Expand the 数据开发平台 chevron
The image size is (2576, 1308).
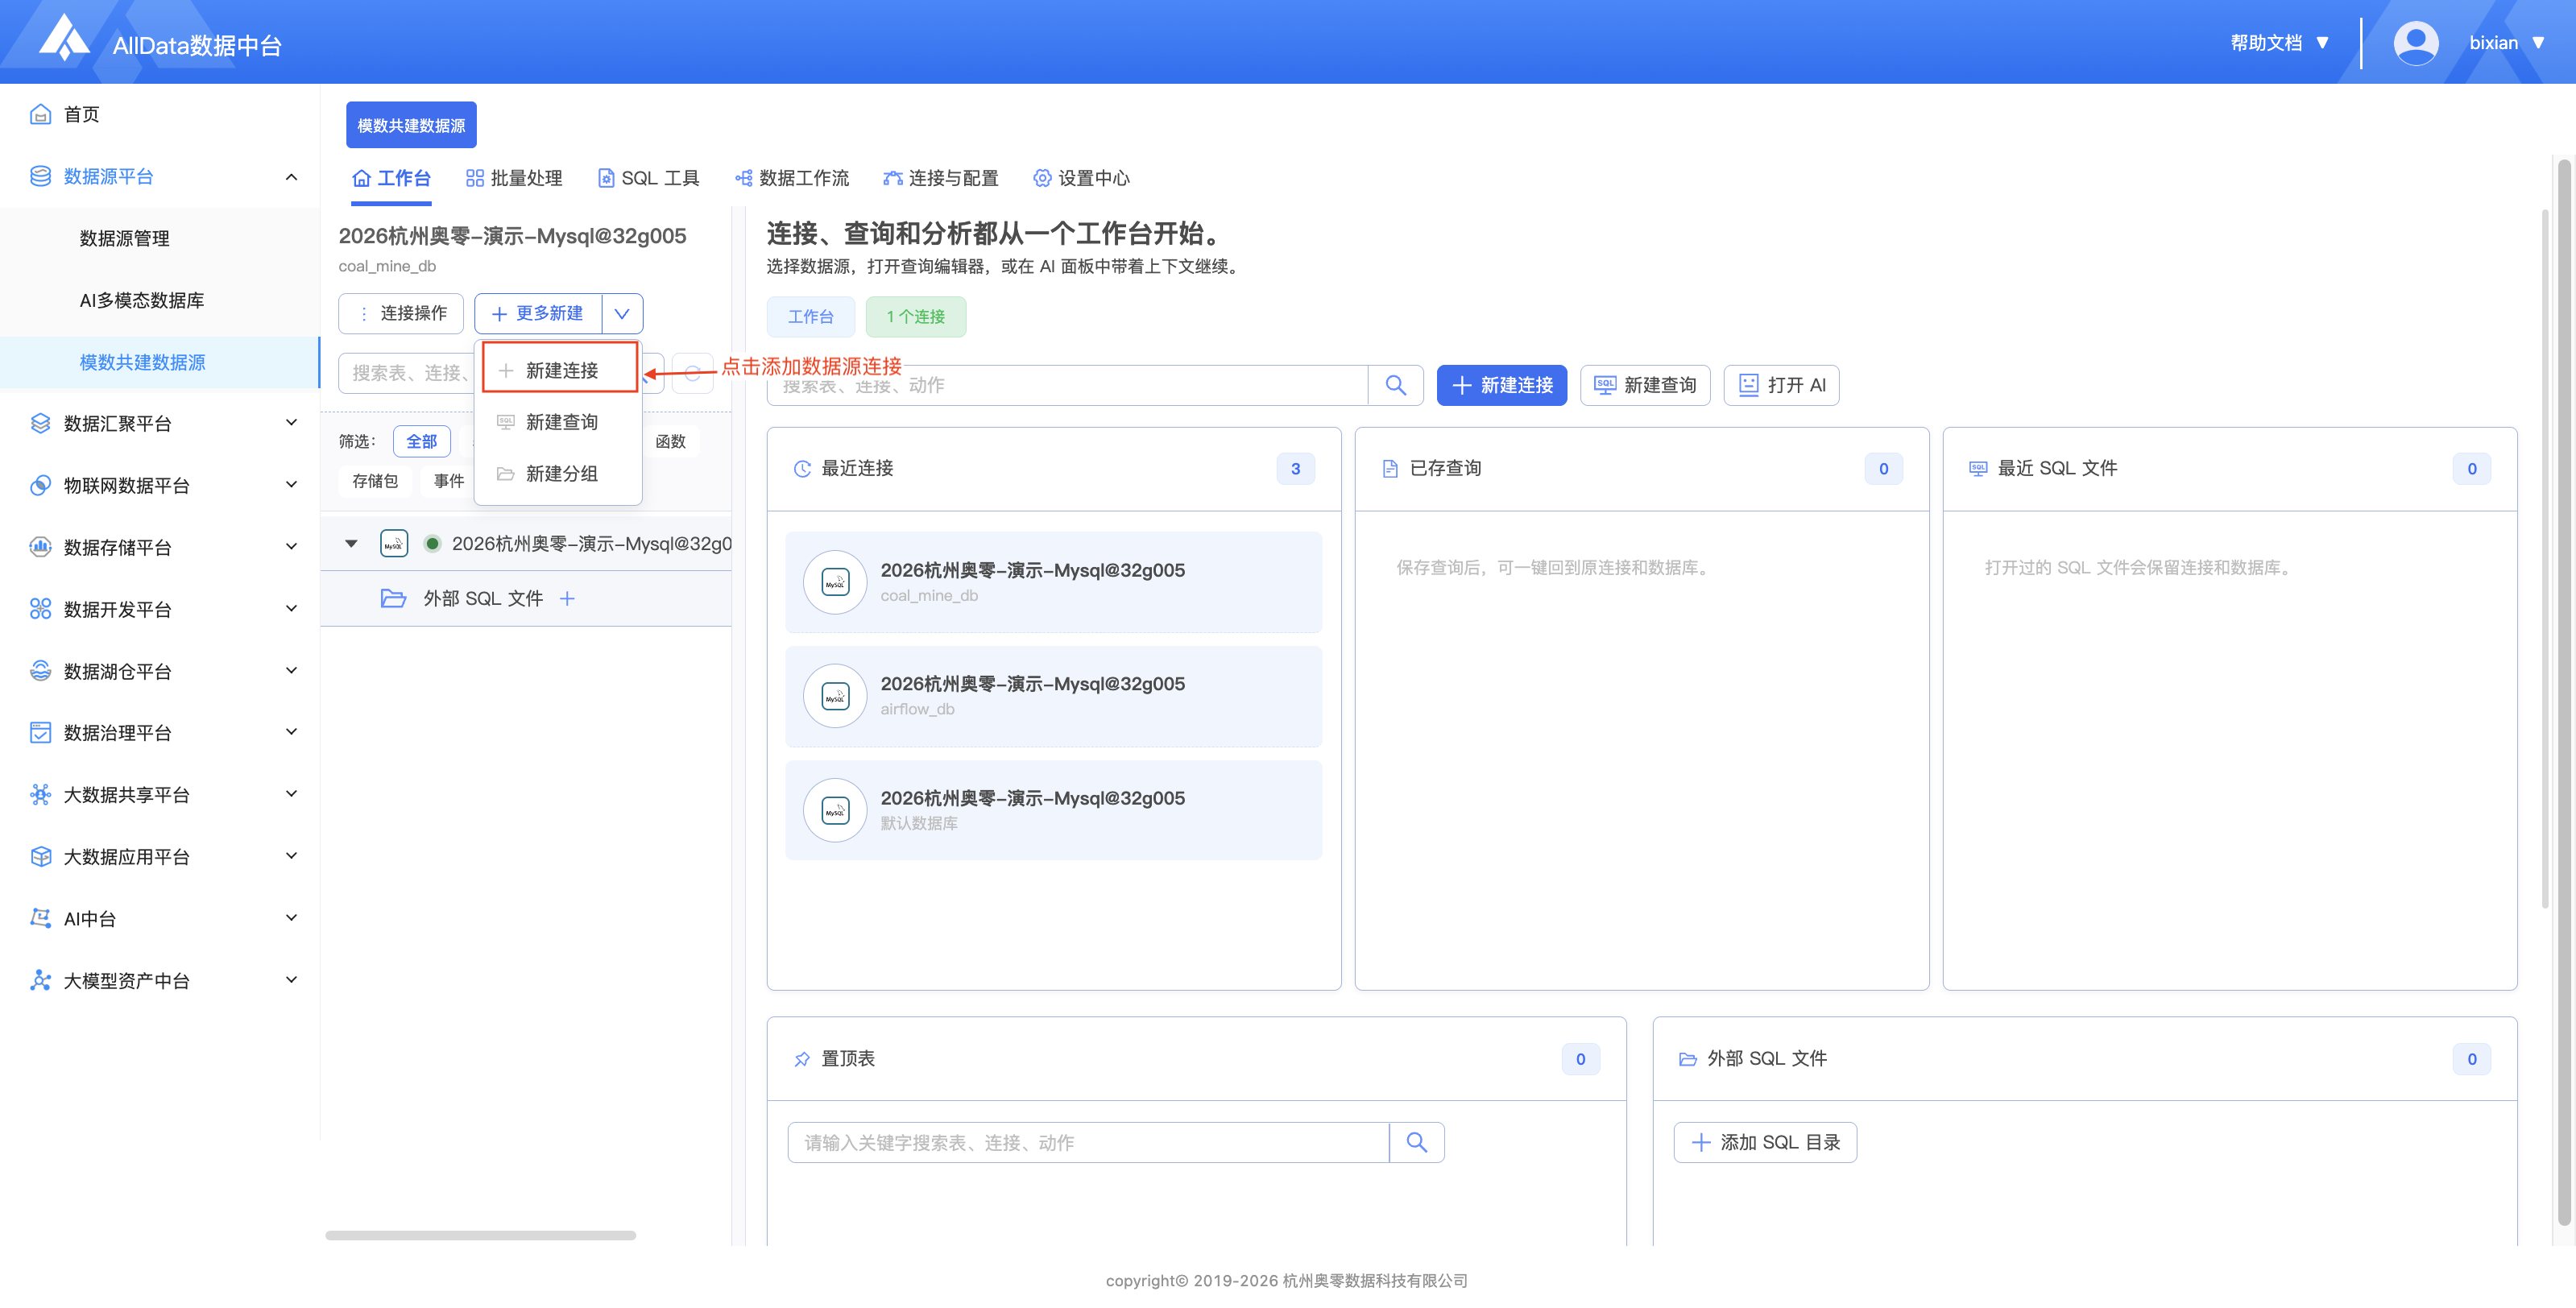point(291,609)
